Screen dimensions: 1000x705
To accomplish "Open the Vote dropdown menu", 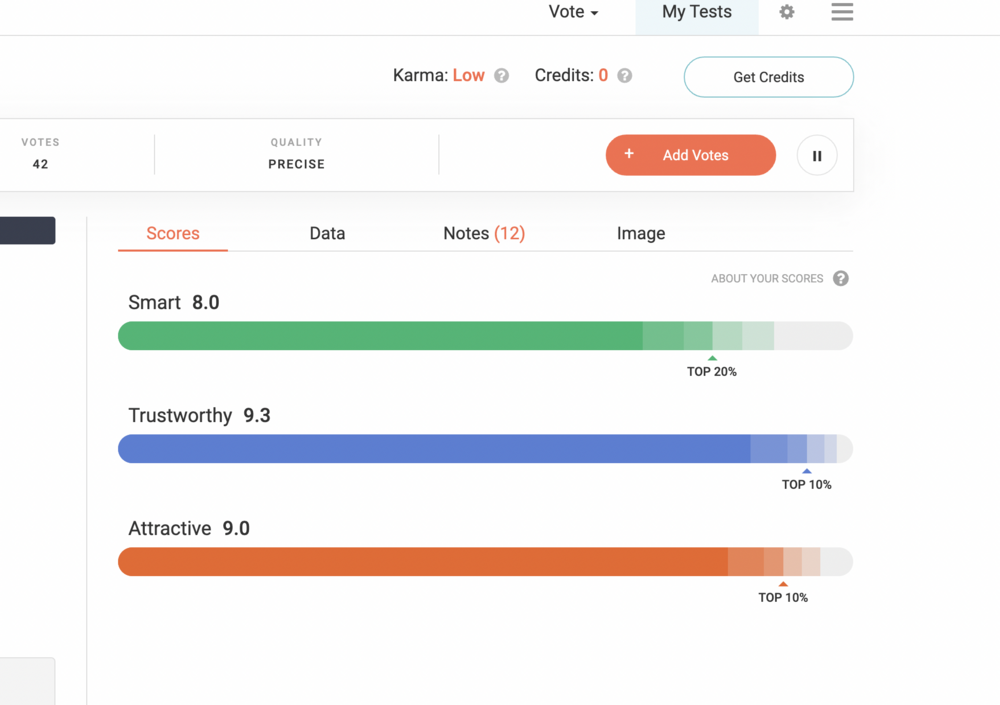I will (573, 11).
